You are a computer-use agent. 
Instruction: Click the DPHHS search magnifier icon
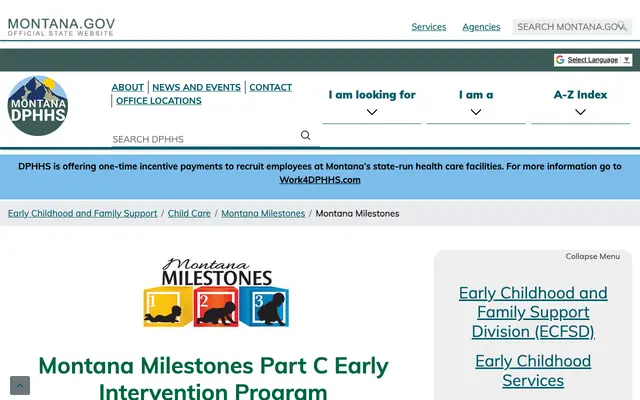pyautogui.click(x=305, y=136)
